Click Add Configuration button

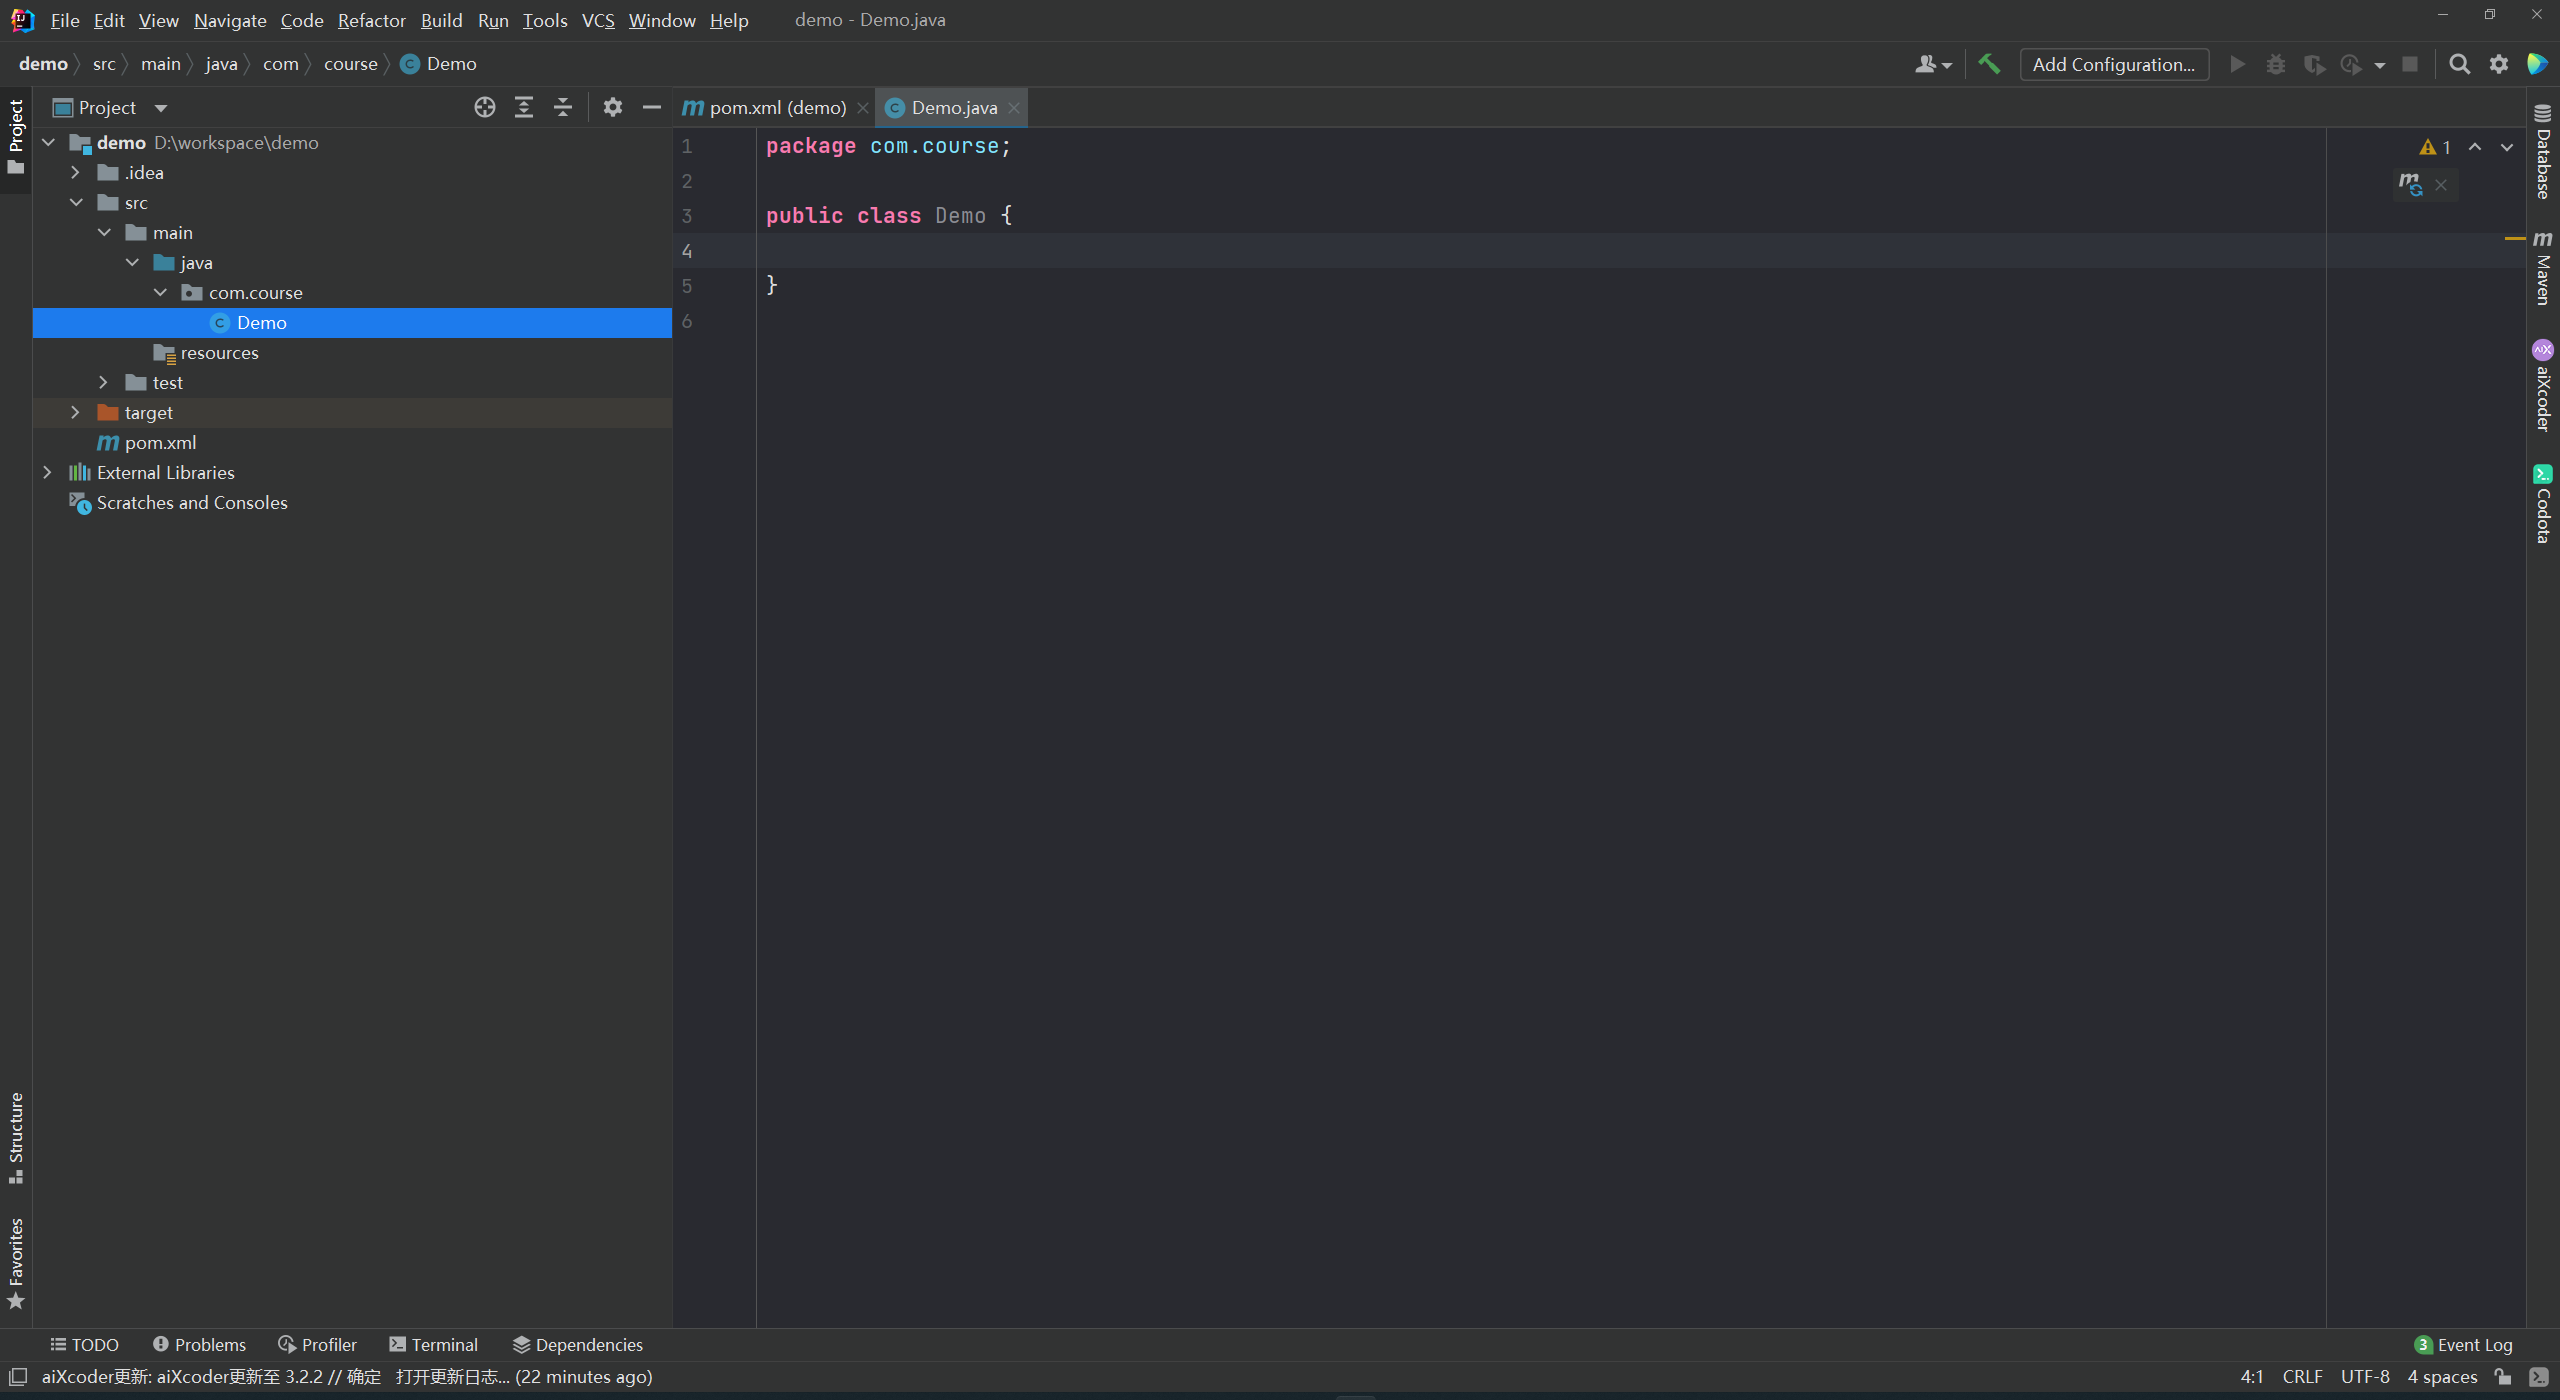[x=2113, y=64]
